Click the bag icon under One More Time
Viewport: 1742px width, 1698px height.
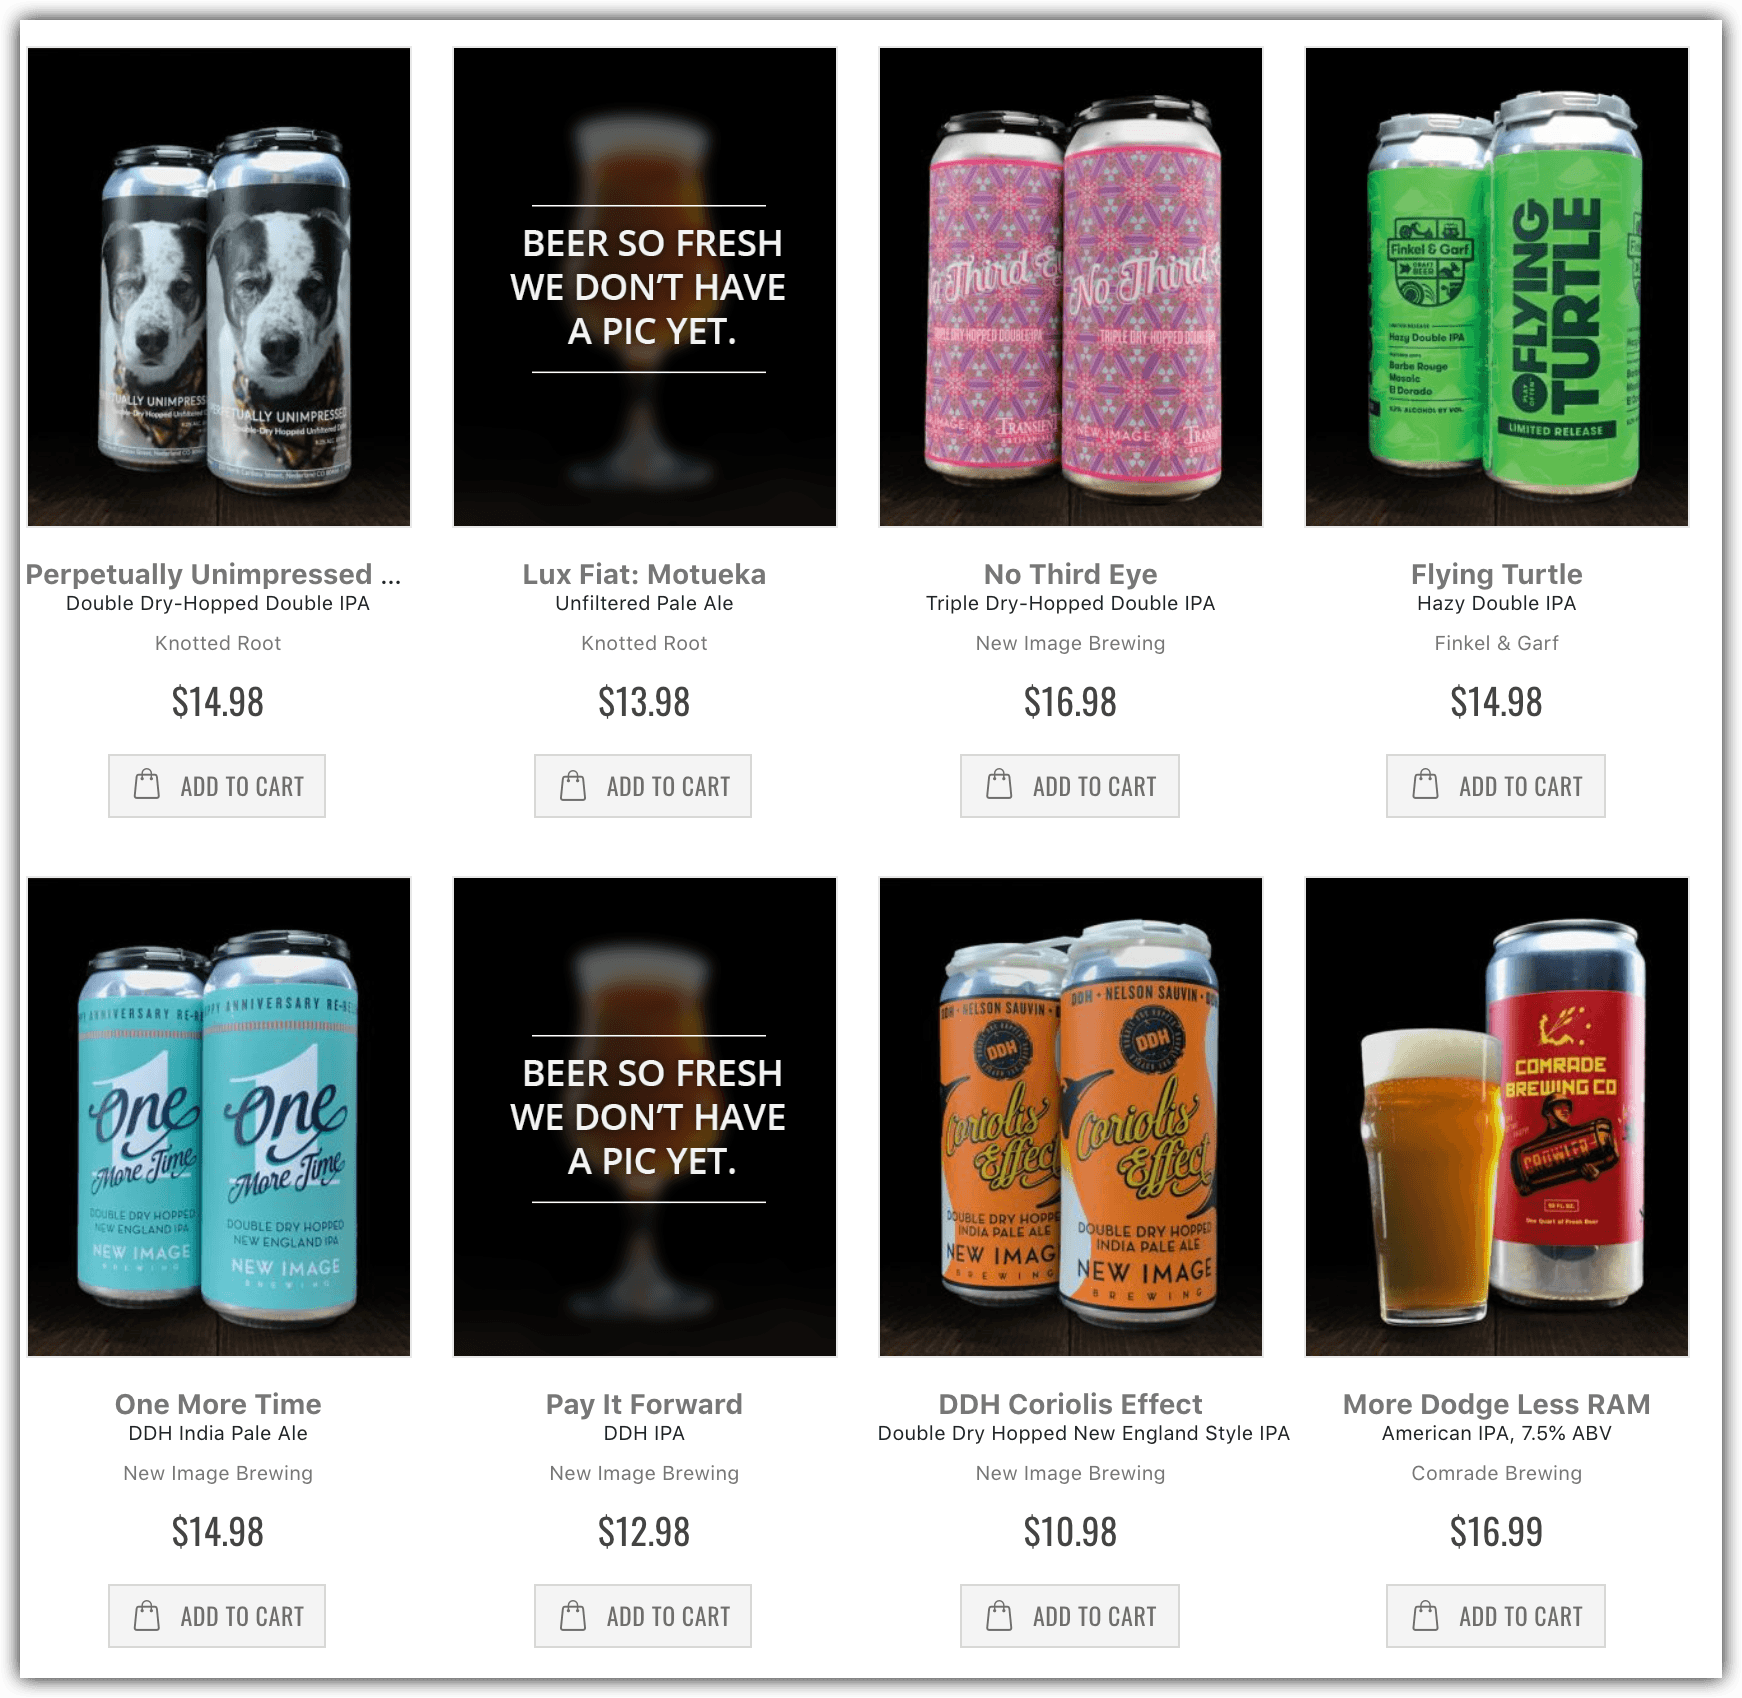pyautogui.click(x=147, y=1615)
